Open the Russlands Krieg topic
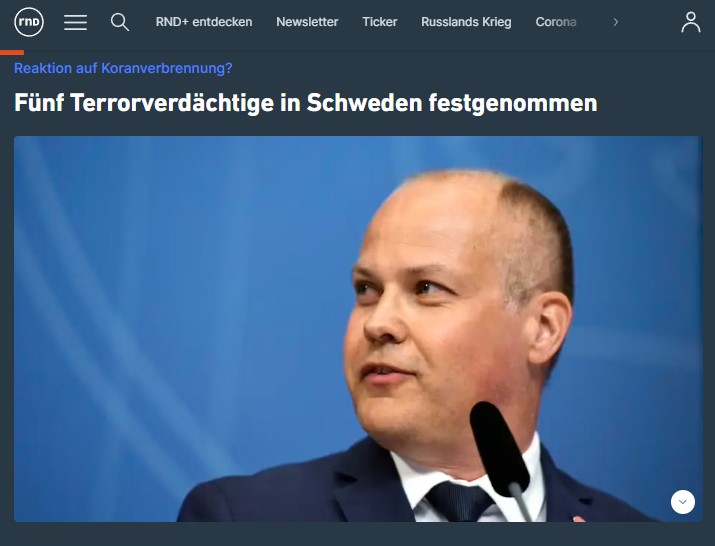715x546 pixels. click(x=466, y=22)
